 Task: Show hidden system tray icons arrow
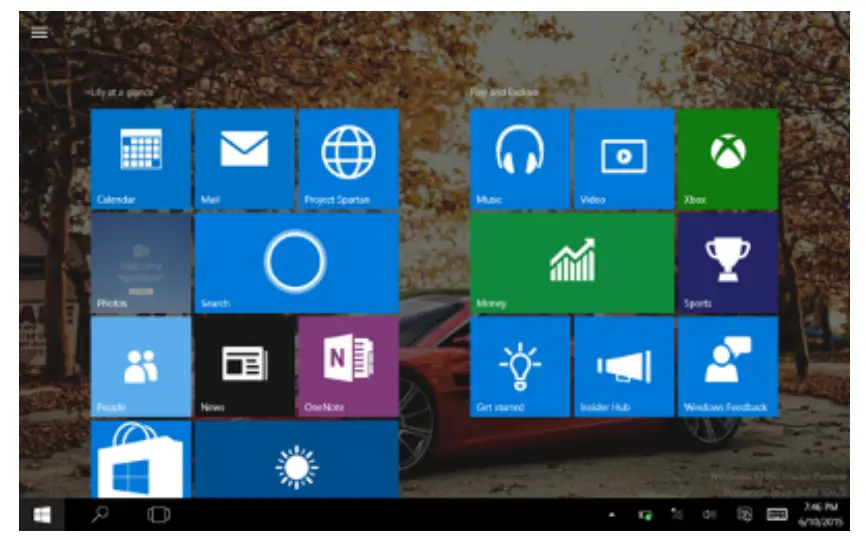coord(611,515)
